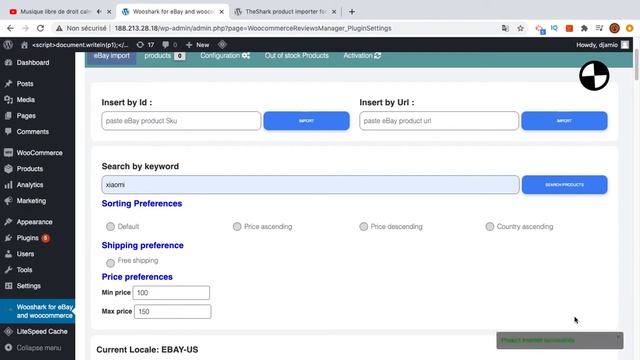Click the black and white round floating icon
This screenshot has height=360, width=640.
594,76
